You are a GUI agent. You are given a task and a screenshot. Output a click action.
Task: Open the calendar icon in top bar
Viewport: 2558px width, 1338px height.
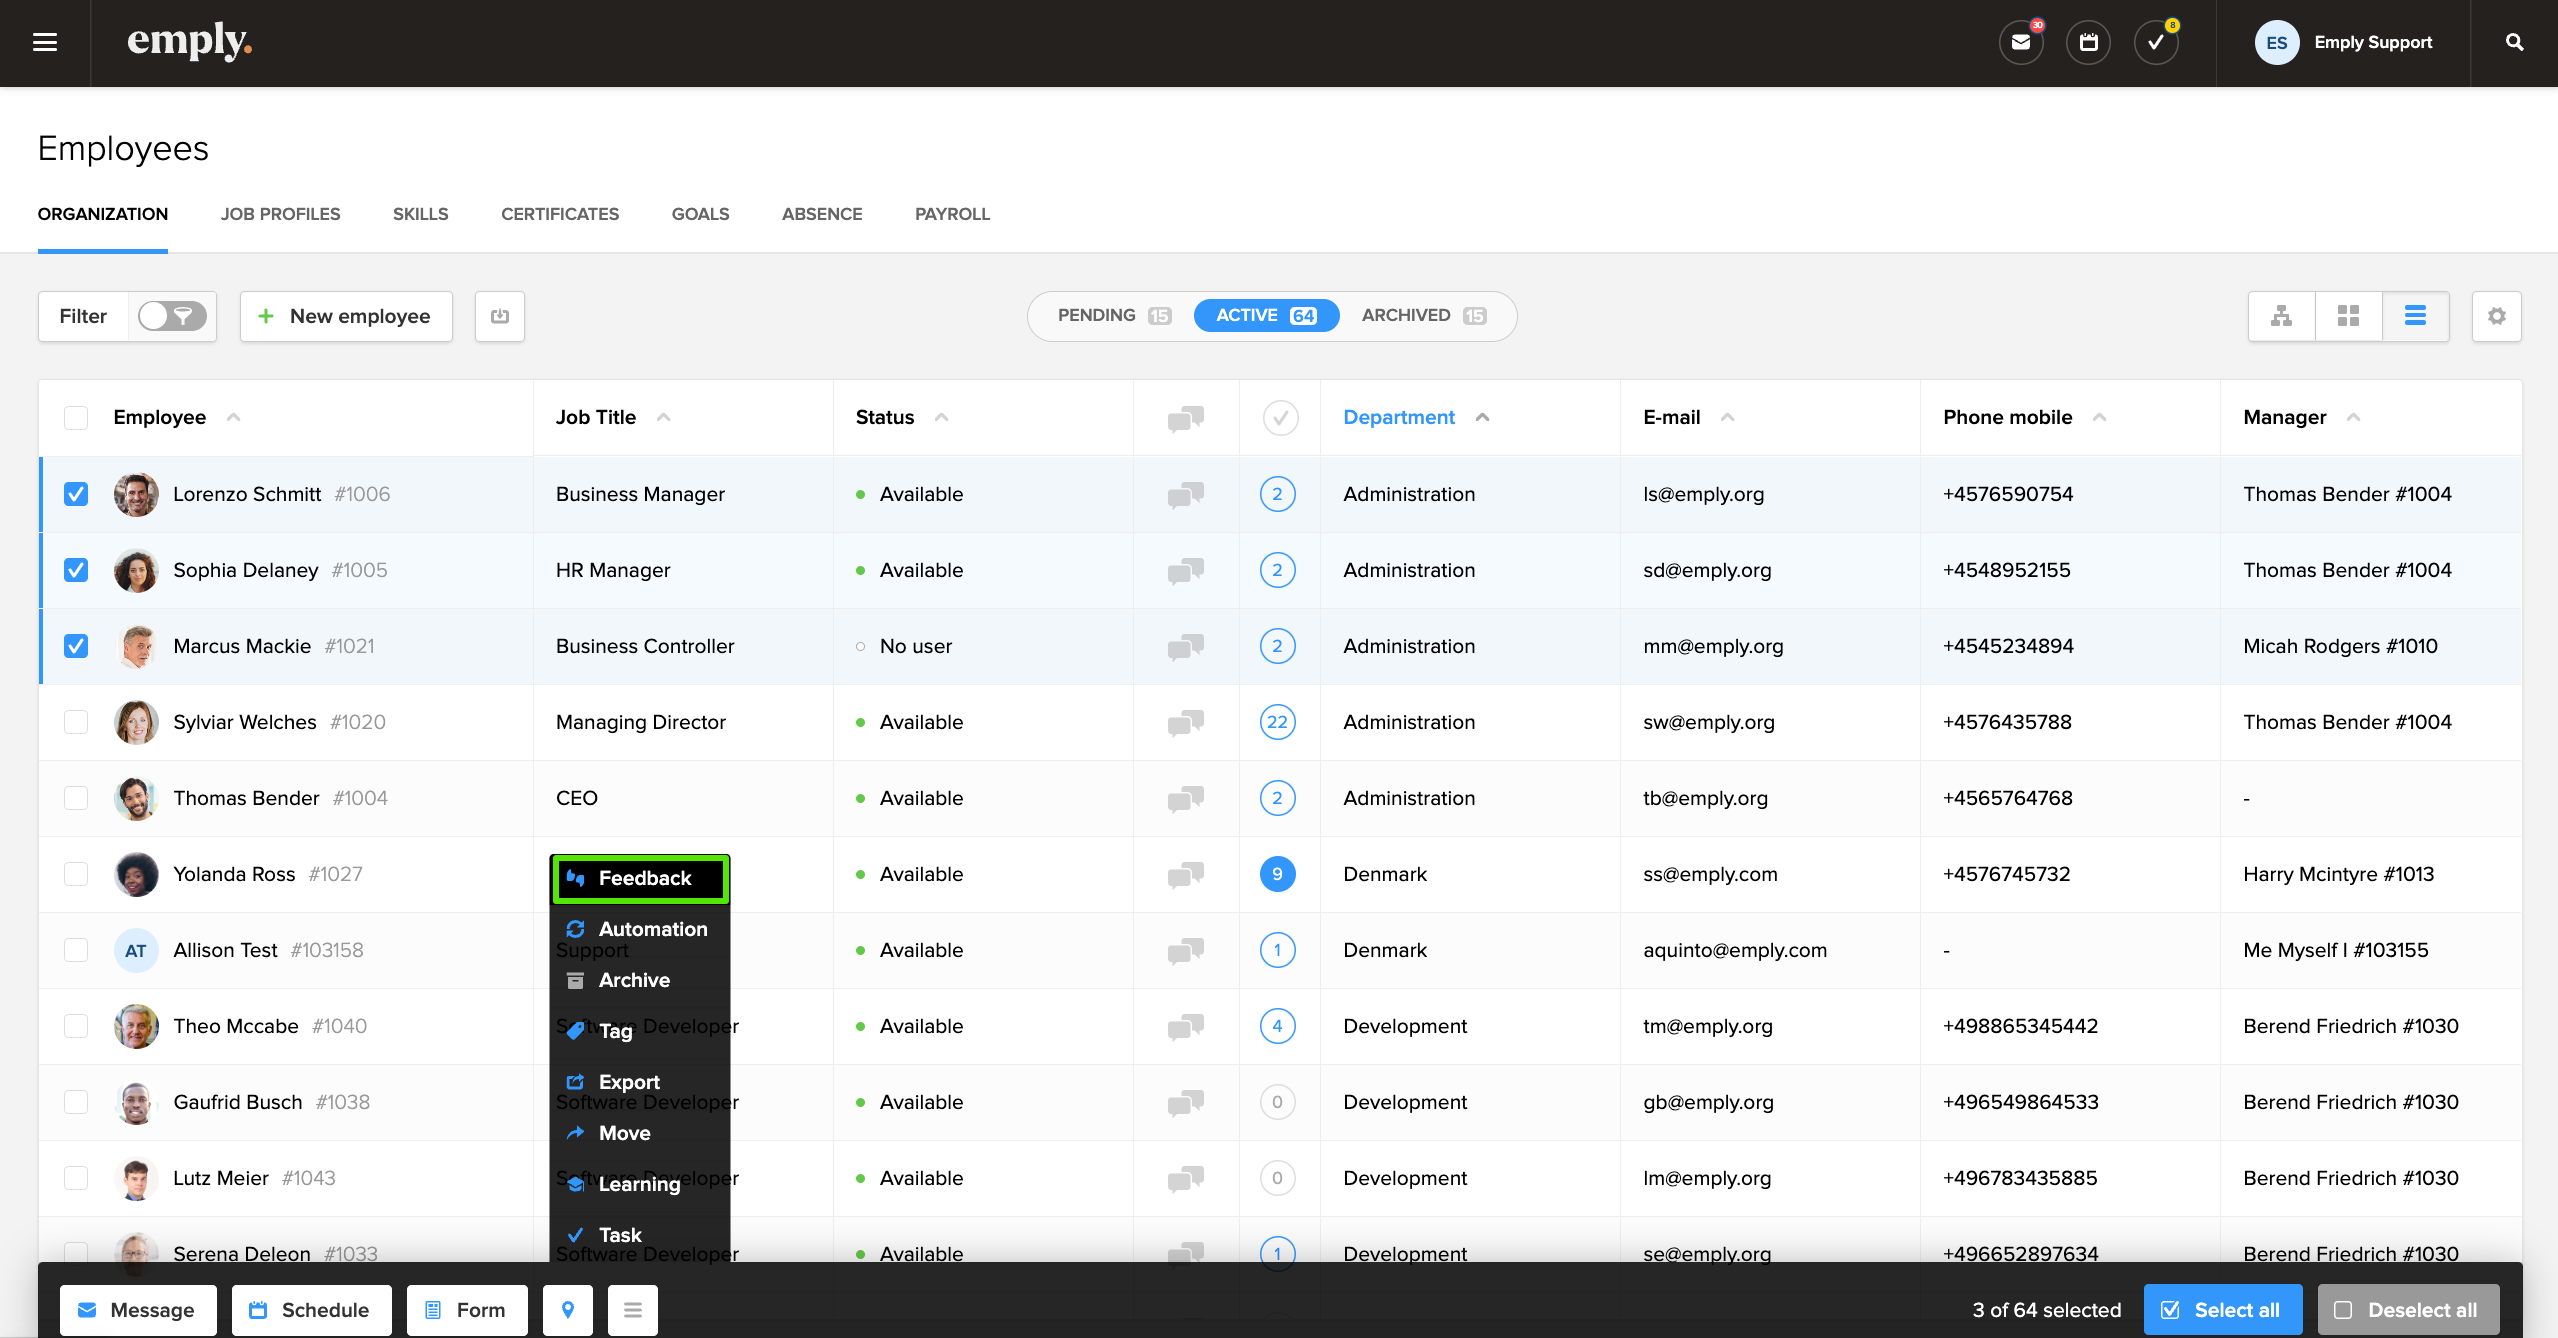tap(2088, 42)
